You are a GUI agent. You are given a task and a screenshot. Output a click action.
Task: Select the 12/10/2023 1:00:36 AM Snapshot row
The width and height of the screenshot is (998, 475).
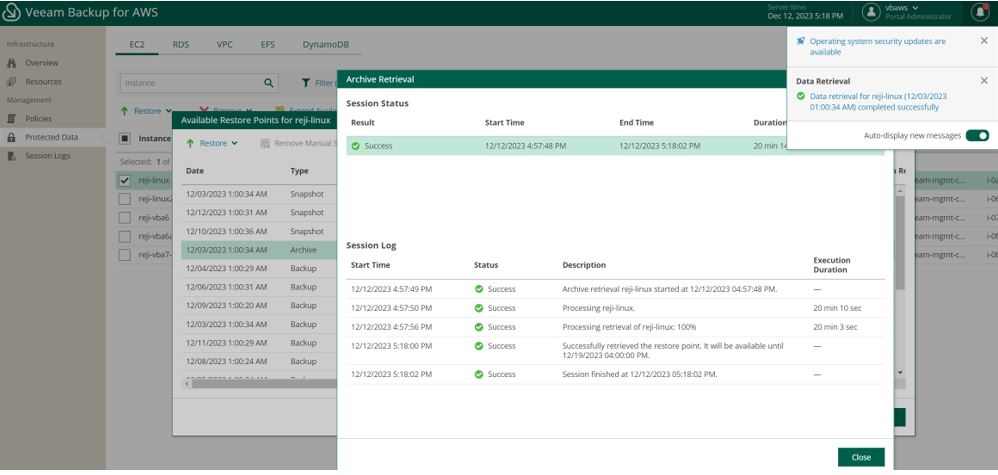(259, 231)
